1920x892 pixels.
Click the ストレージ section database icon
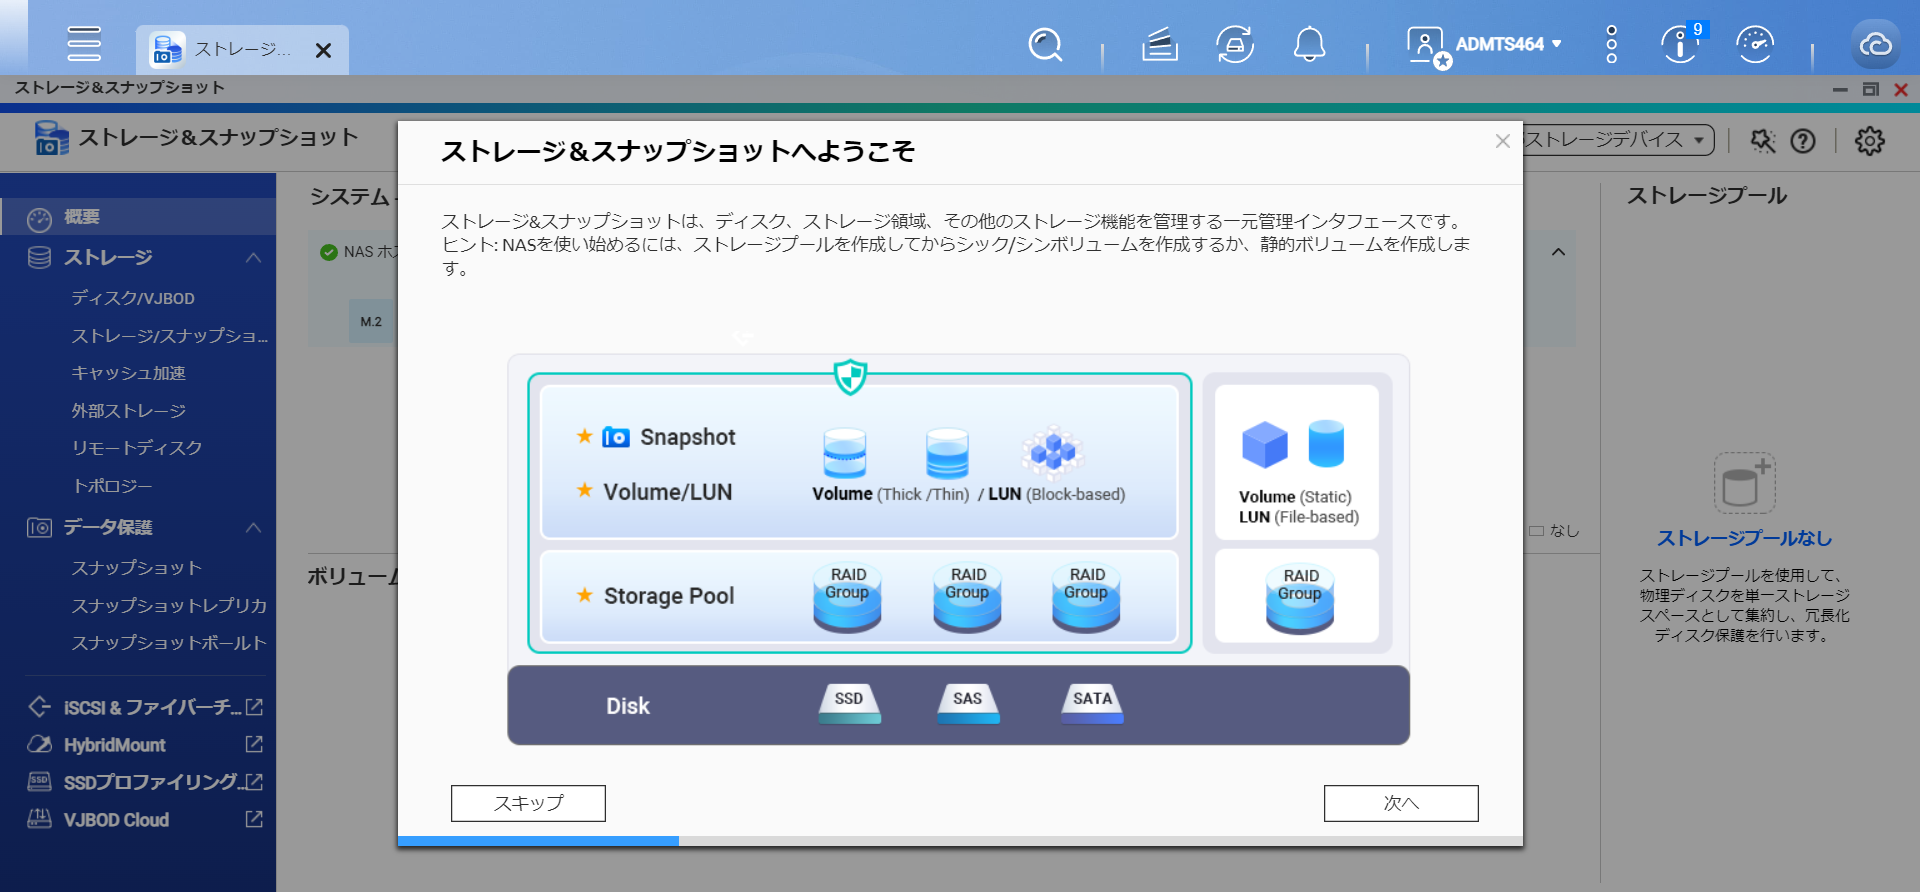point(39,257)
